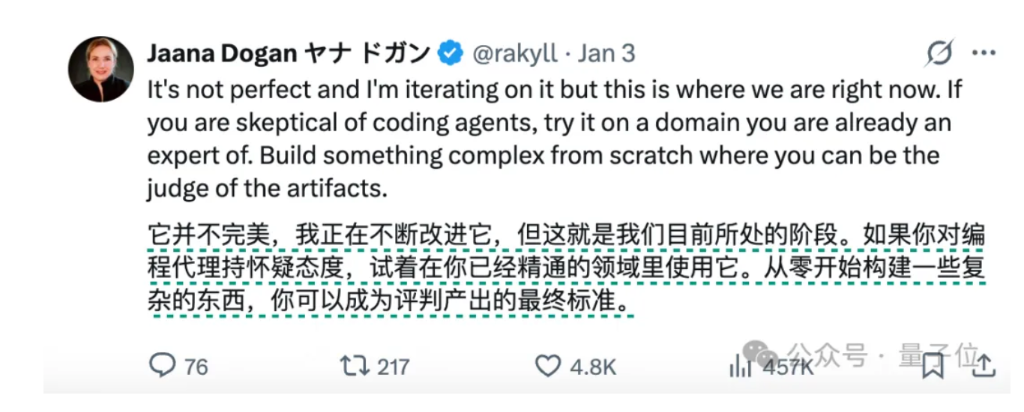Screen dimensions: 1024x412
Task: Click the 217 reposts count
Action: (x=393, y=367)
